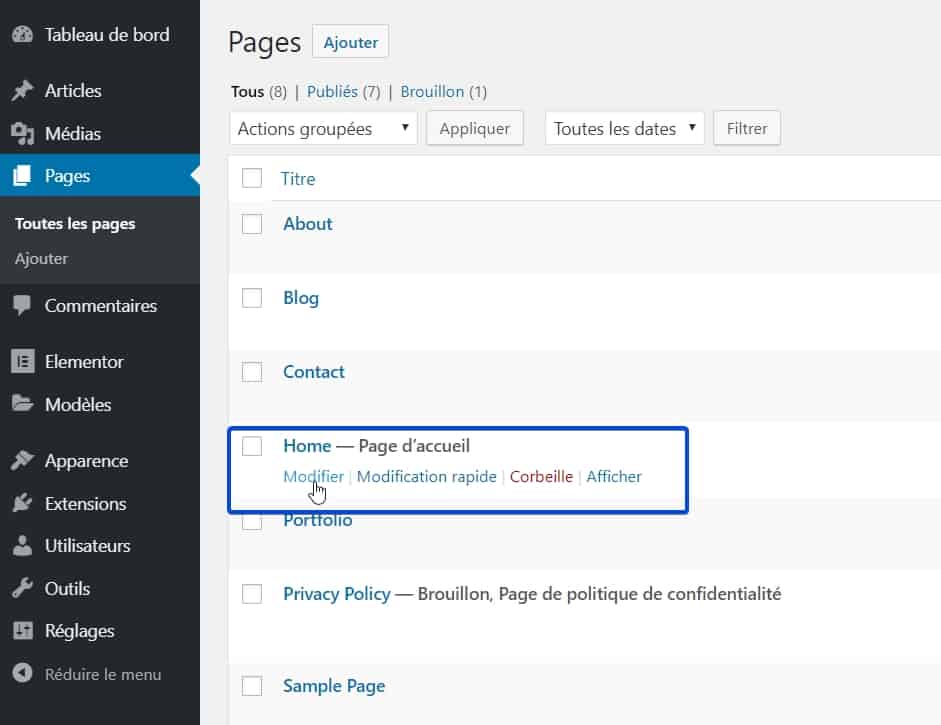Open the Actions groupées dropdown

pos(323,128)
